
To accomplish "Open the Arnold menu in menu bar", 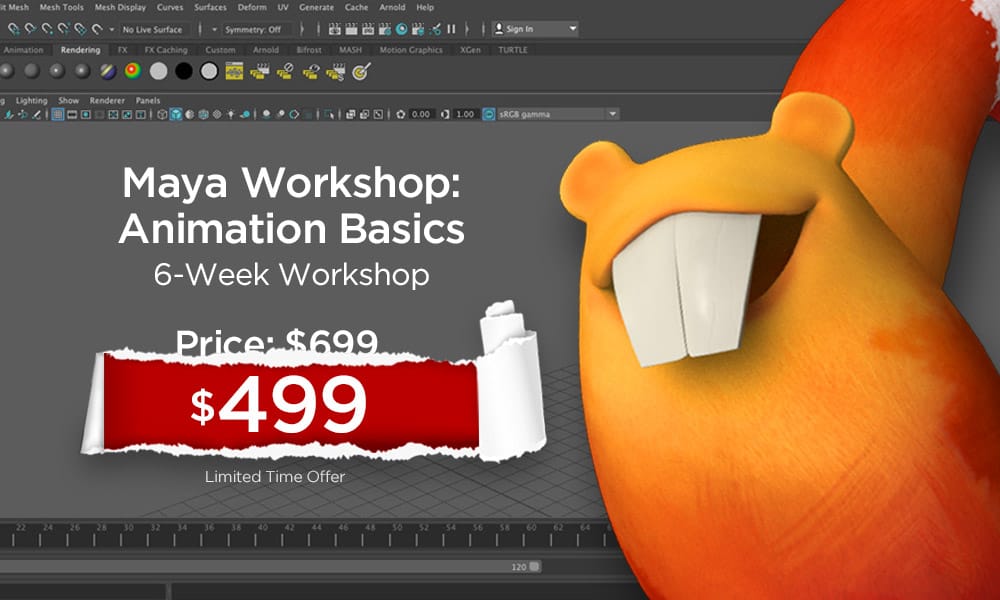I will (392, 7).
